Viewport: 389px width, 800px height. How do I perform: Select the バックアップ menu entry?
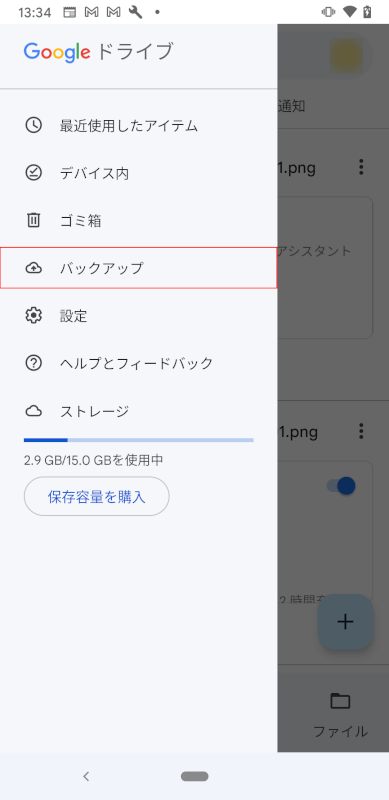click(138, 268)
